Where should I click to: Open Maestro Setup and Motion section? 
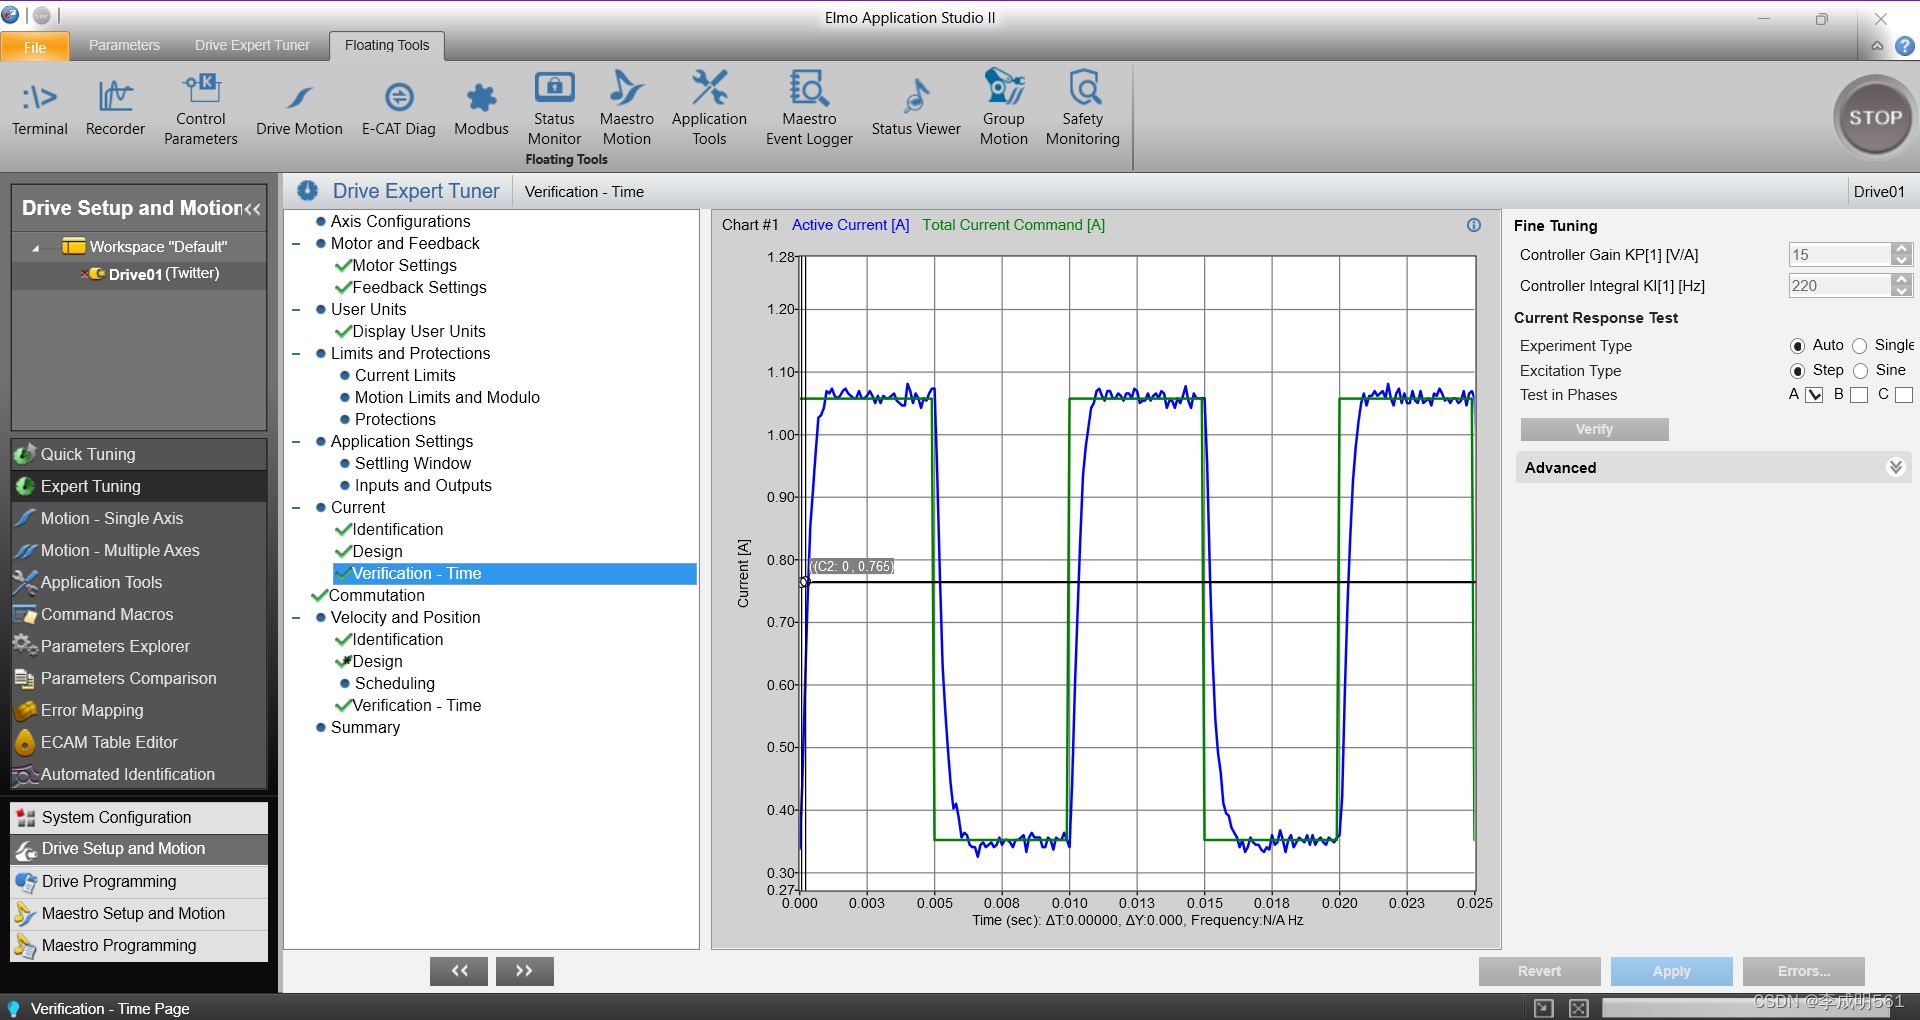(x=139, y=913)
